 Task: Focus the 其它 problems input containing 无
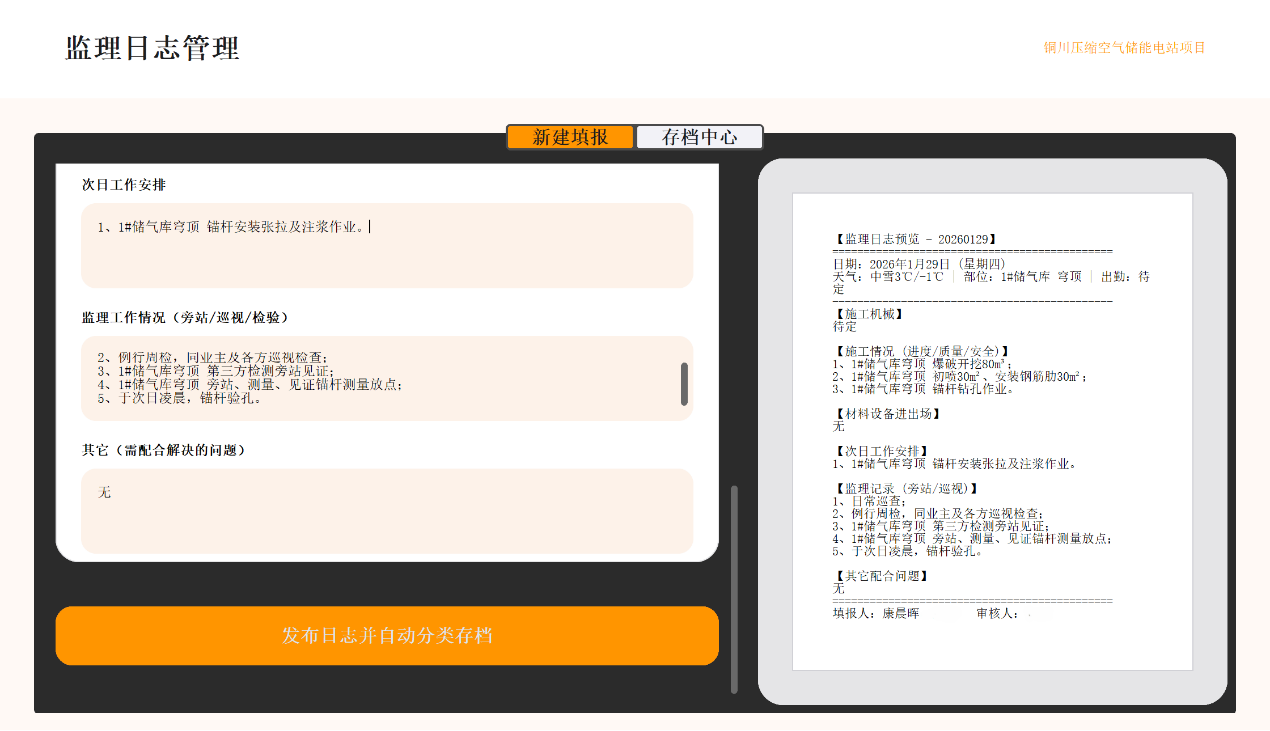[387, 511]
